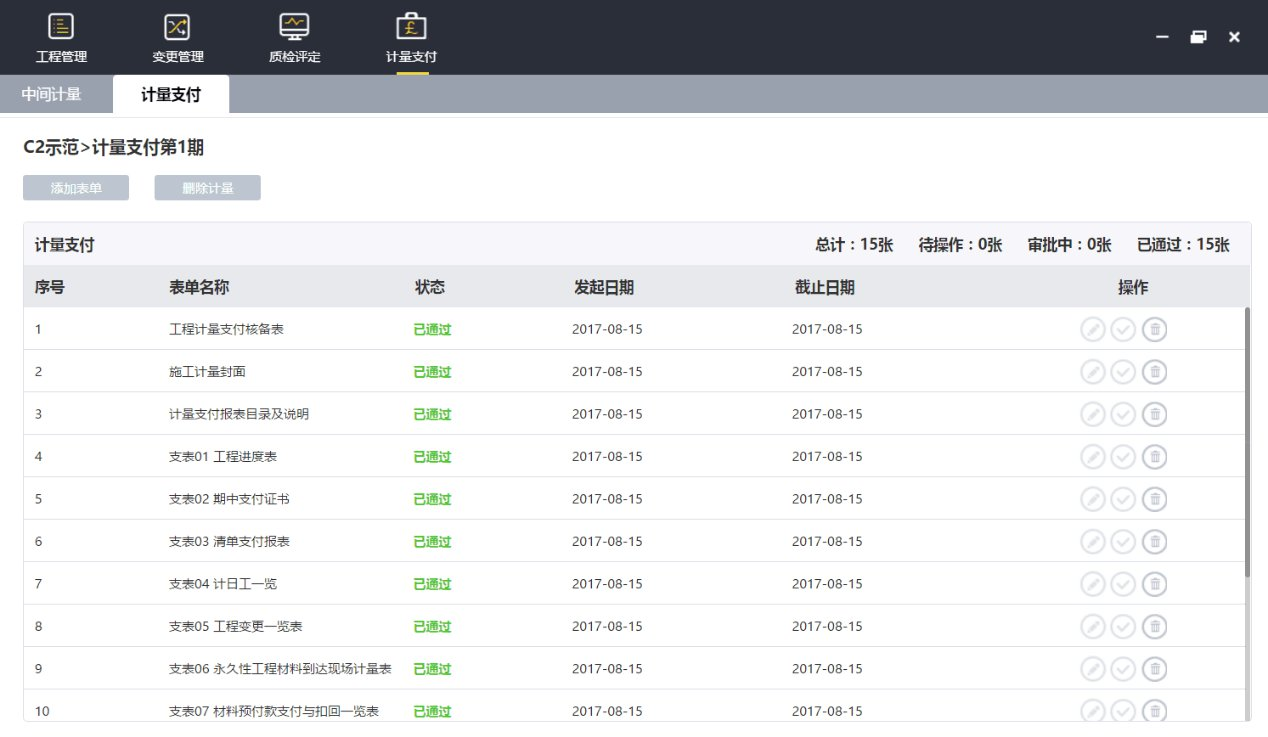Click check icon for 支表04 计日工一览
Viewport: 1268px width, 737px height.
pos(1123,584)
